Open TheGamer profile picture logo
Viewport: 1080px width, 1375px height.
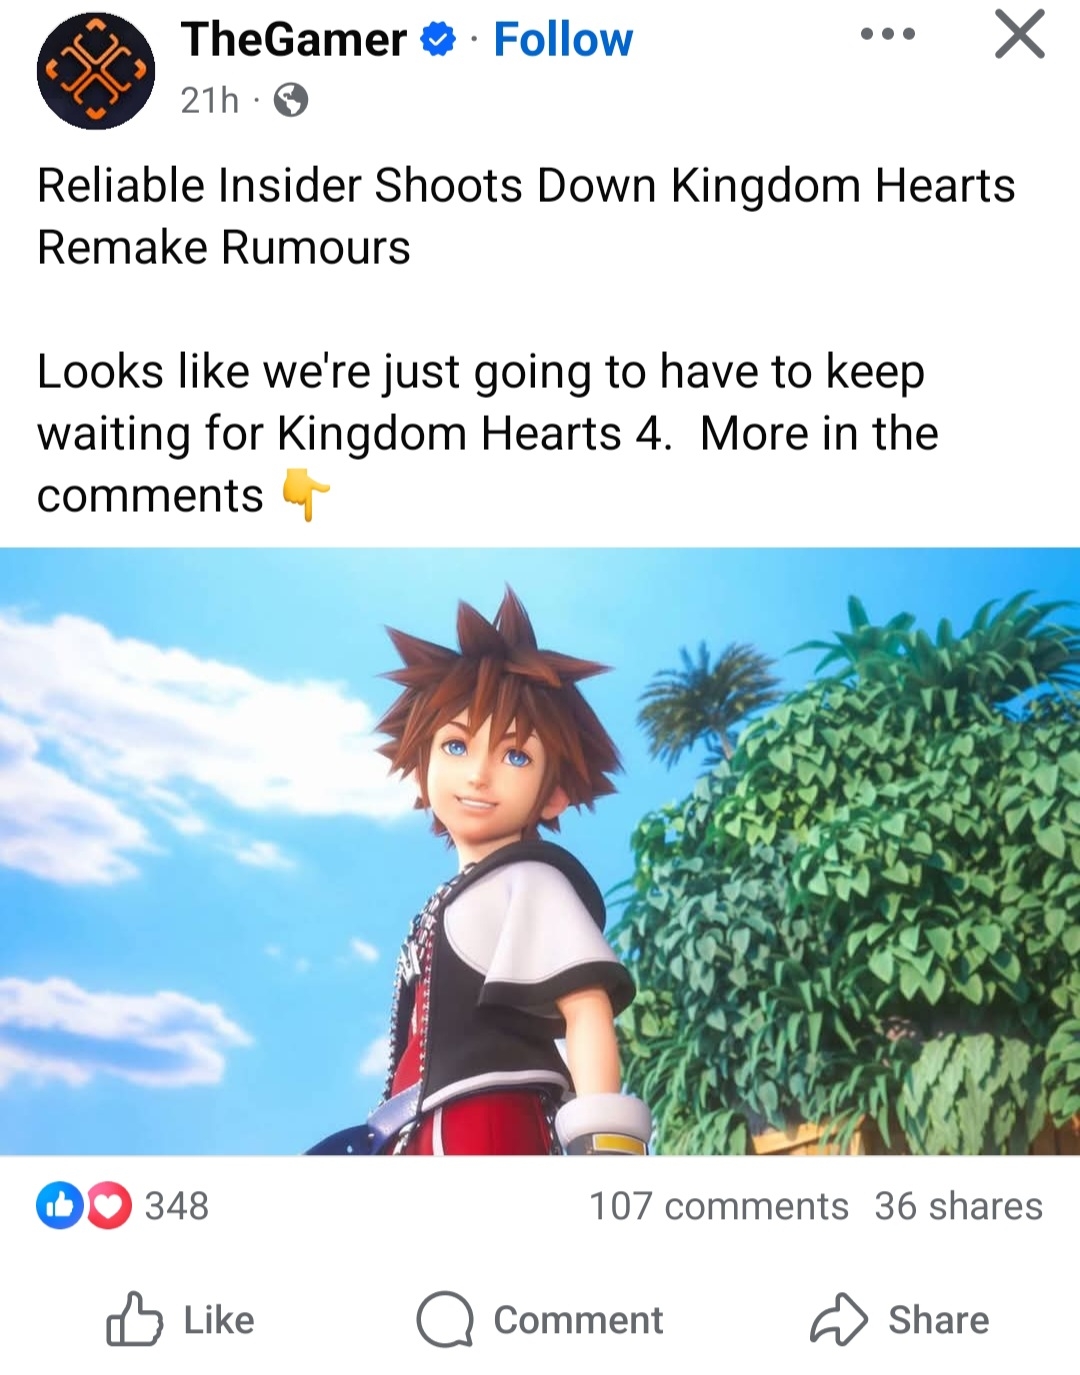tap(96, 71)
